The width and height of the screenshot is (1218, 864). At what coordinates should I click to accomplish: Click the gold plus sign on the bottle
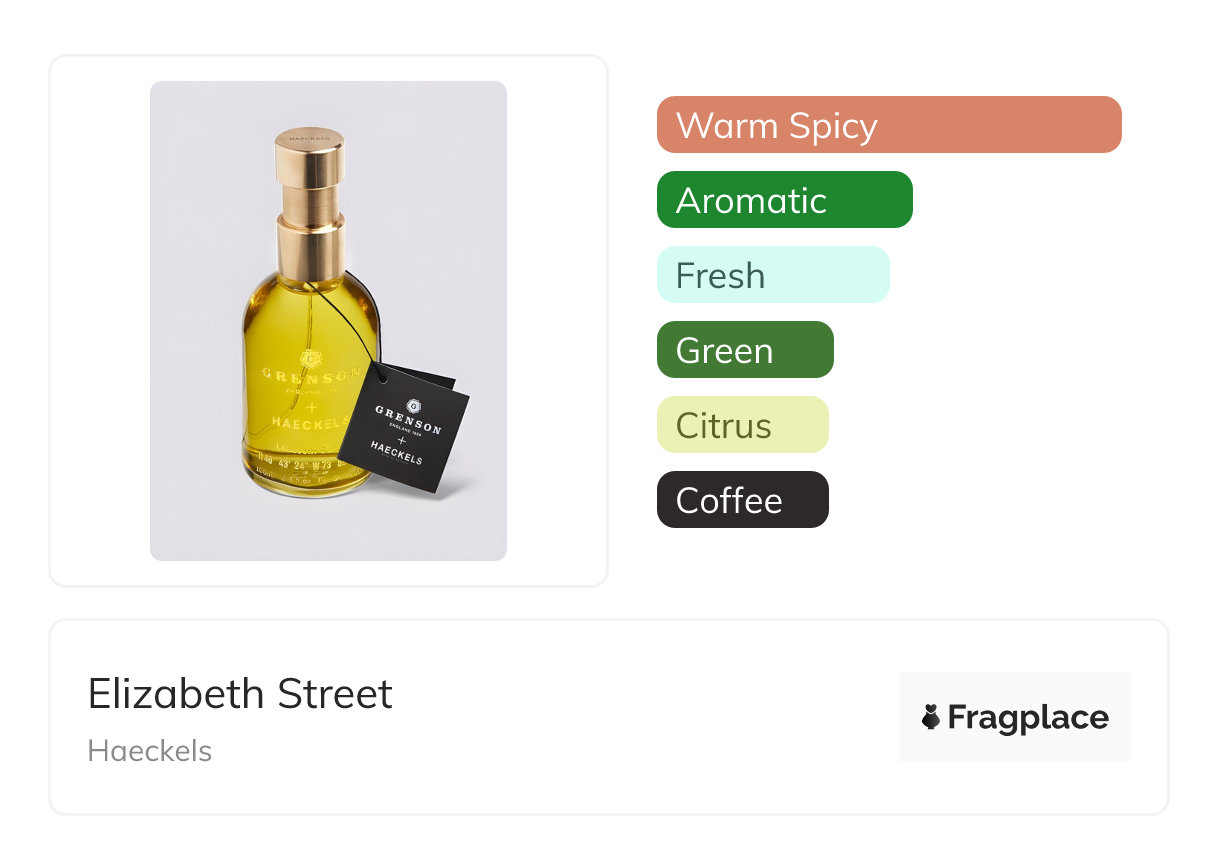(311, 407)
